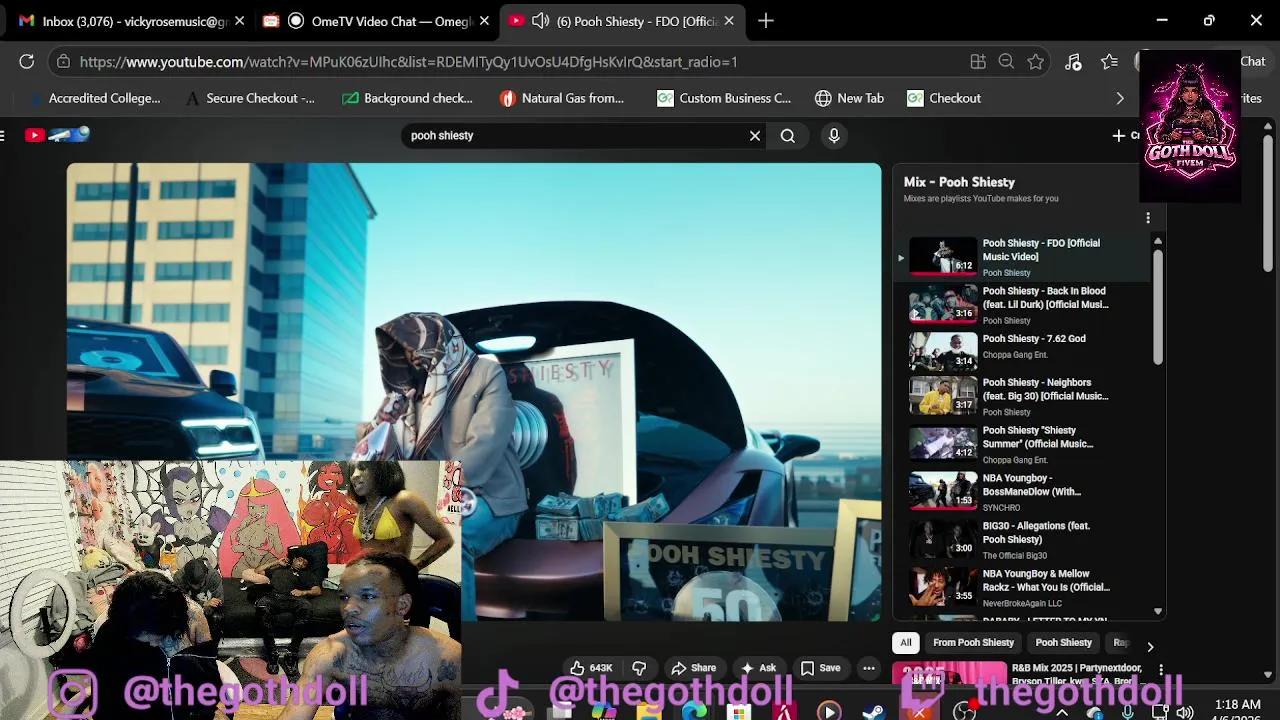Open the Favorites list icon in toolbar

1109,62
